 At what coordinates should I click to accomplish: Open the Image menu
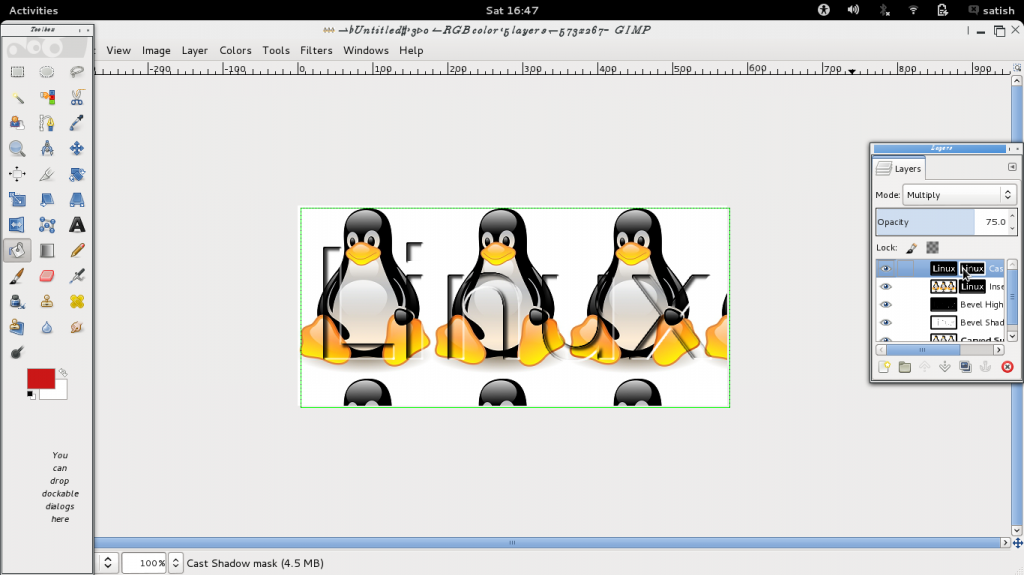click(x=156, y=50)
